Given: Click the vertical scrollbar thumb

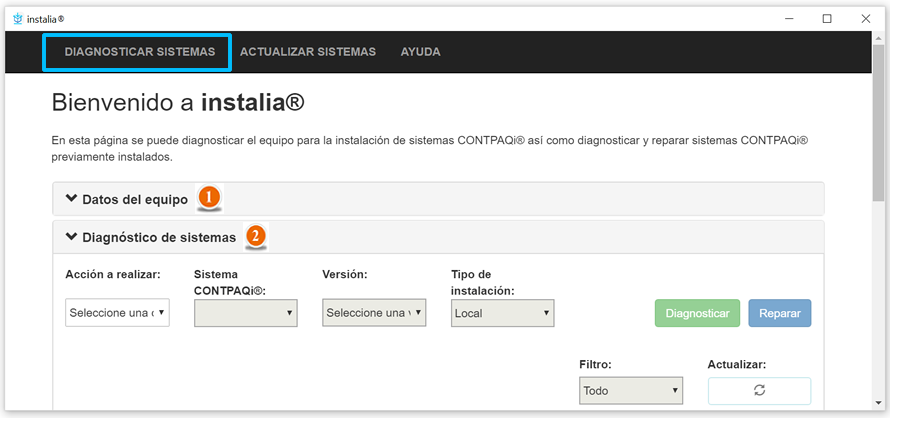Looking at the screenshot, I should [x=878, y=120].
